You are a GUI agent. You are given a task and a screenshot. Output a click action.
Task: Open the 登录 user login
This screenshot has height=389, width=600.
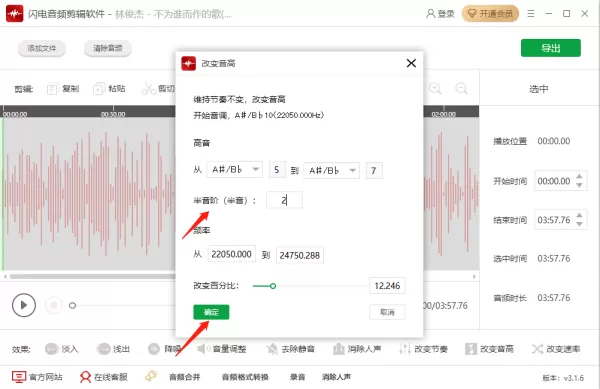point(440,14)
